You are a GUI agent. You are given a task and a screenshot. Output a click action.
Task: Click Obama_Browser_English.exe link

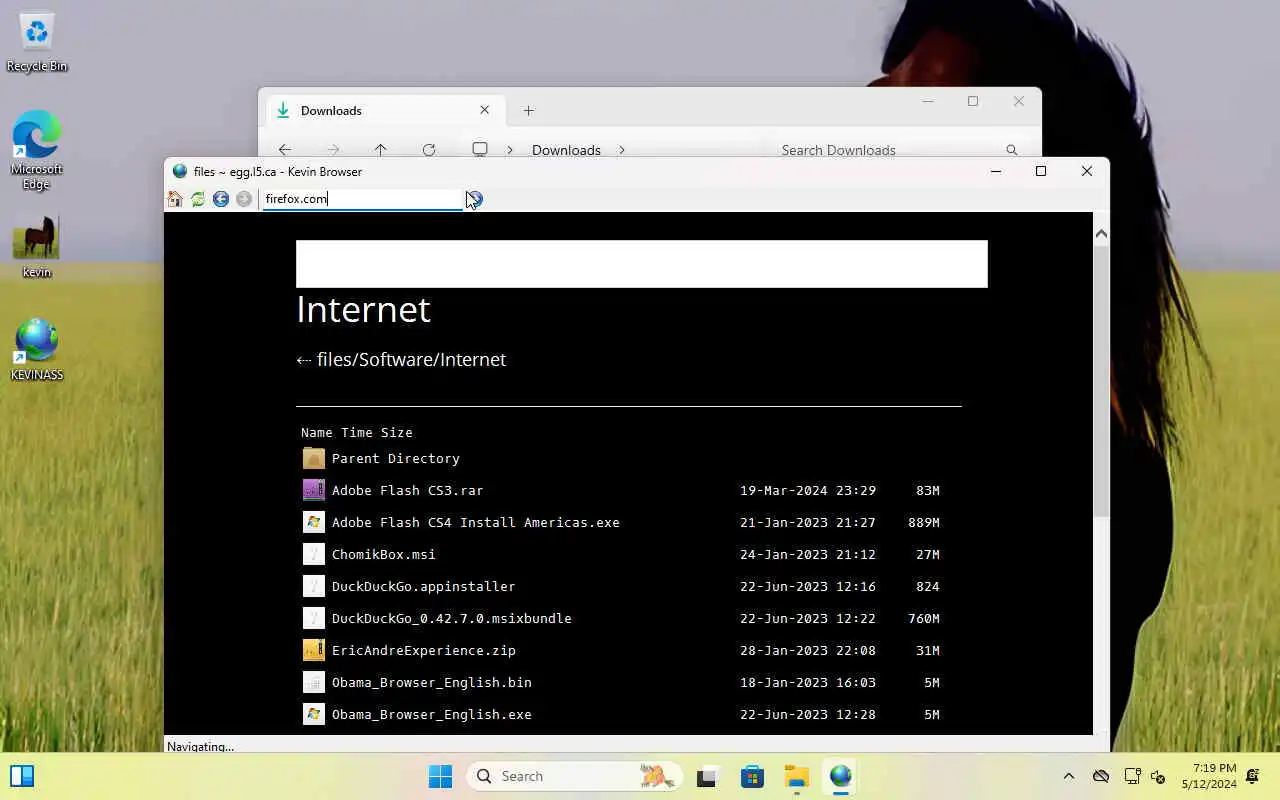(432, 715)
